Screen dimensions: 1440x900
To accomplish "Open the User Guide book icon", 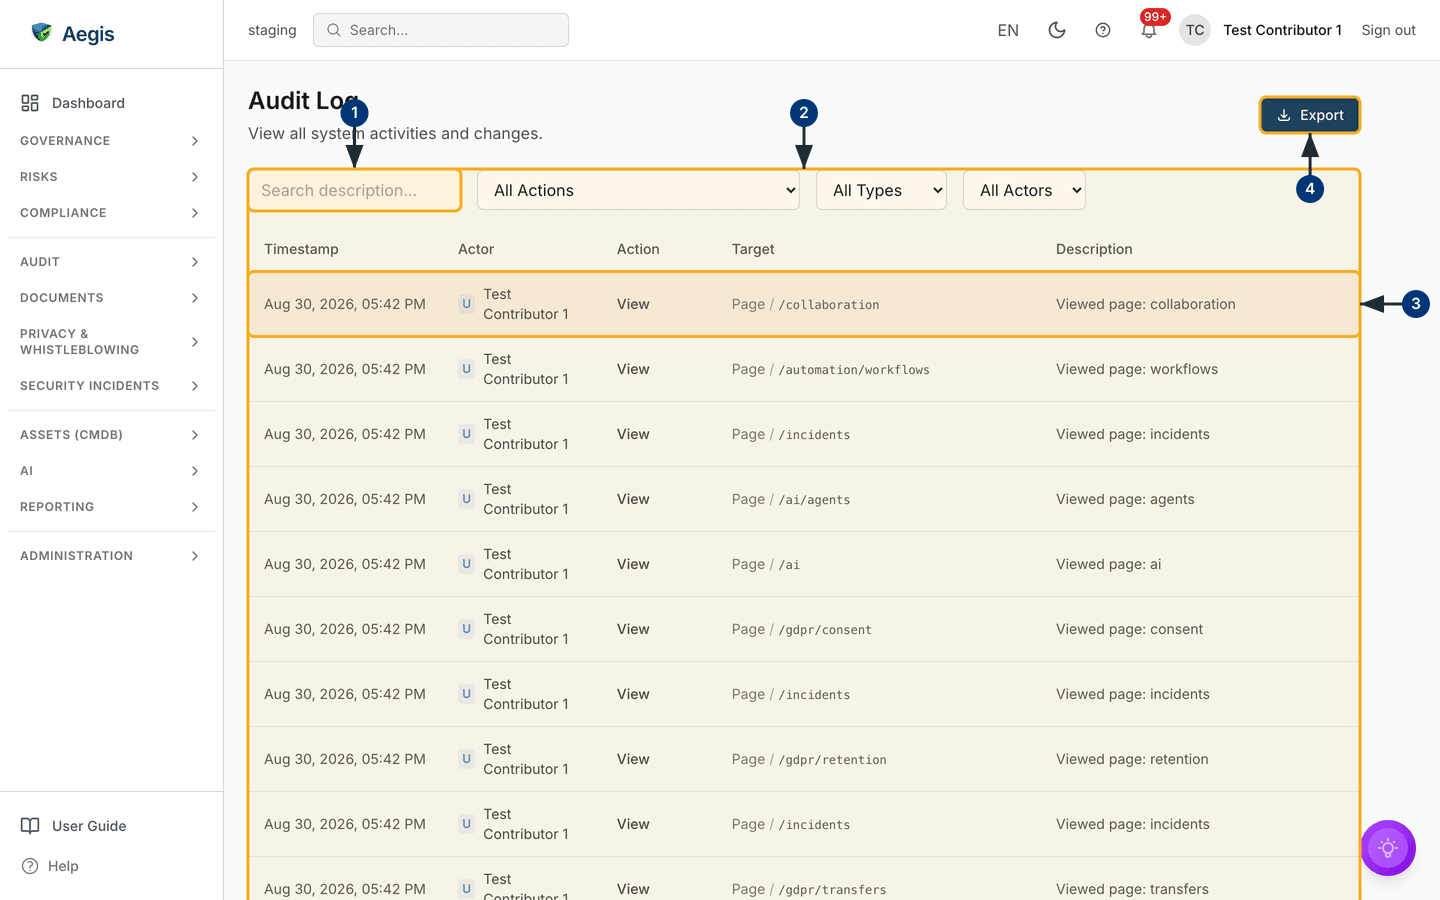I will tap(31, 826).
